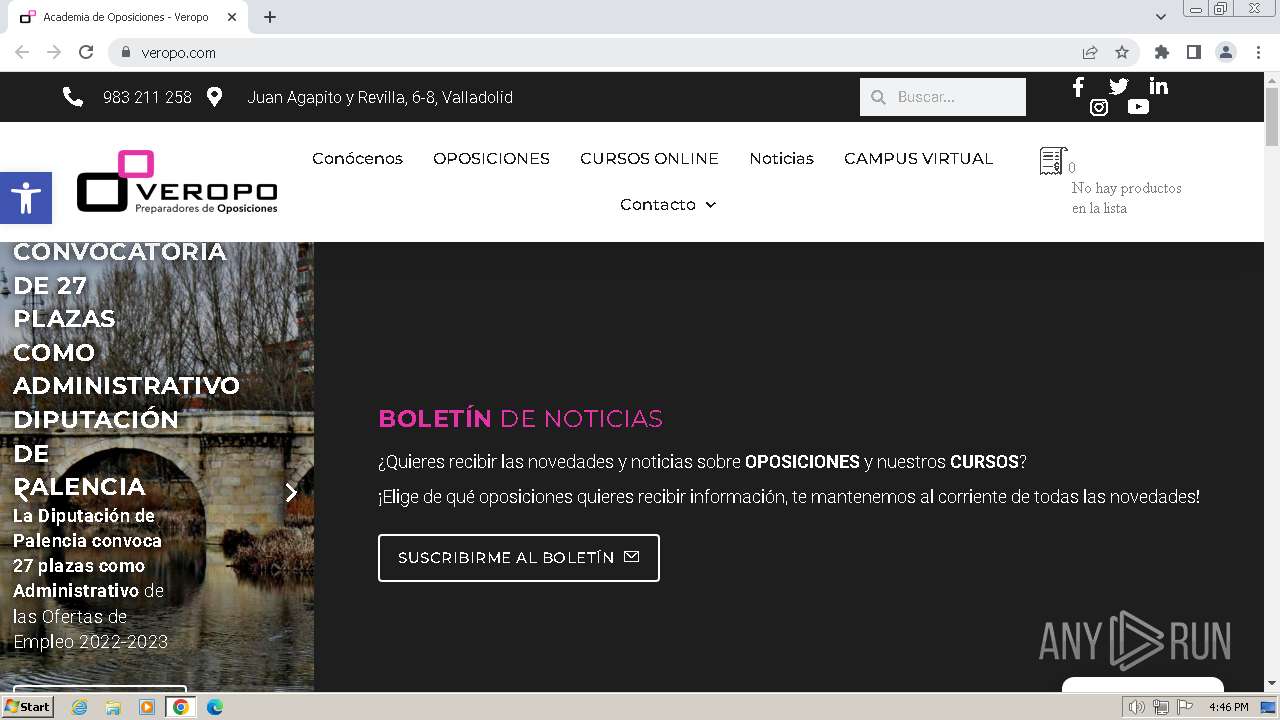
Task: Open CAMPUS VIRTUAL menu item
Action: [918, 158]
